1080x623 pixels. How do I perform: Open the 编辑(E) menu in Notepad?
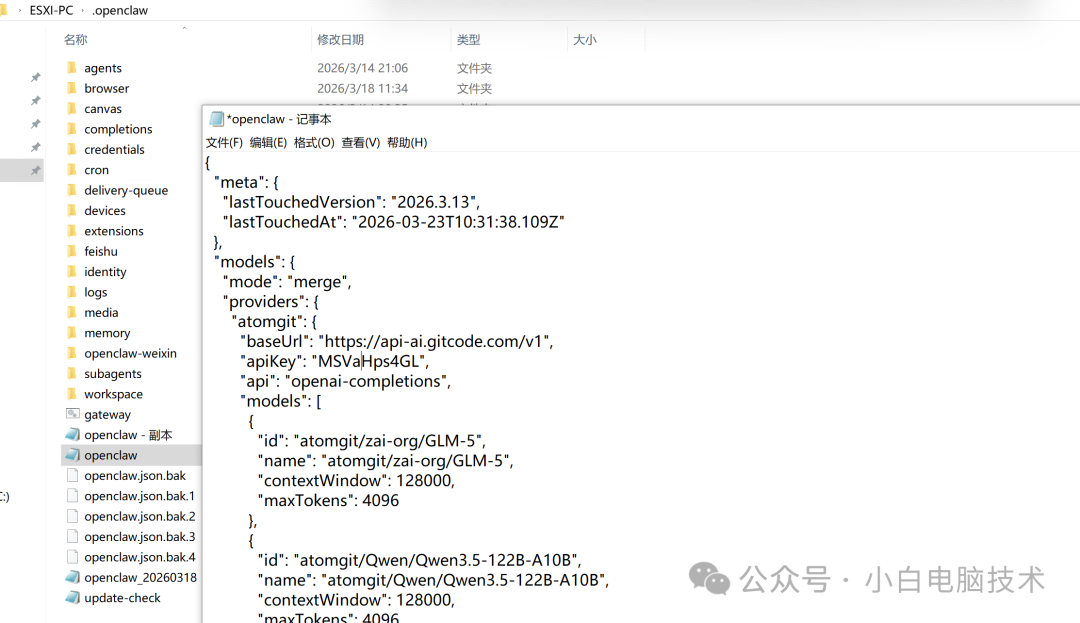point(268,142)
